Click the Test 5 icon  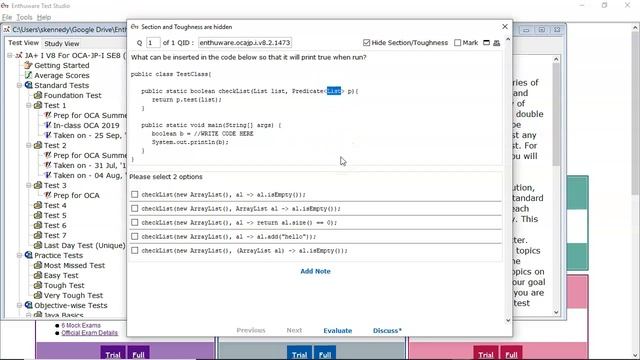click(38, 215)
